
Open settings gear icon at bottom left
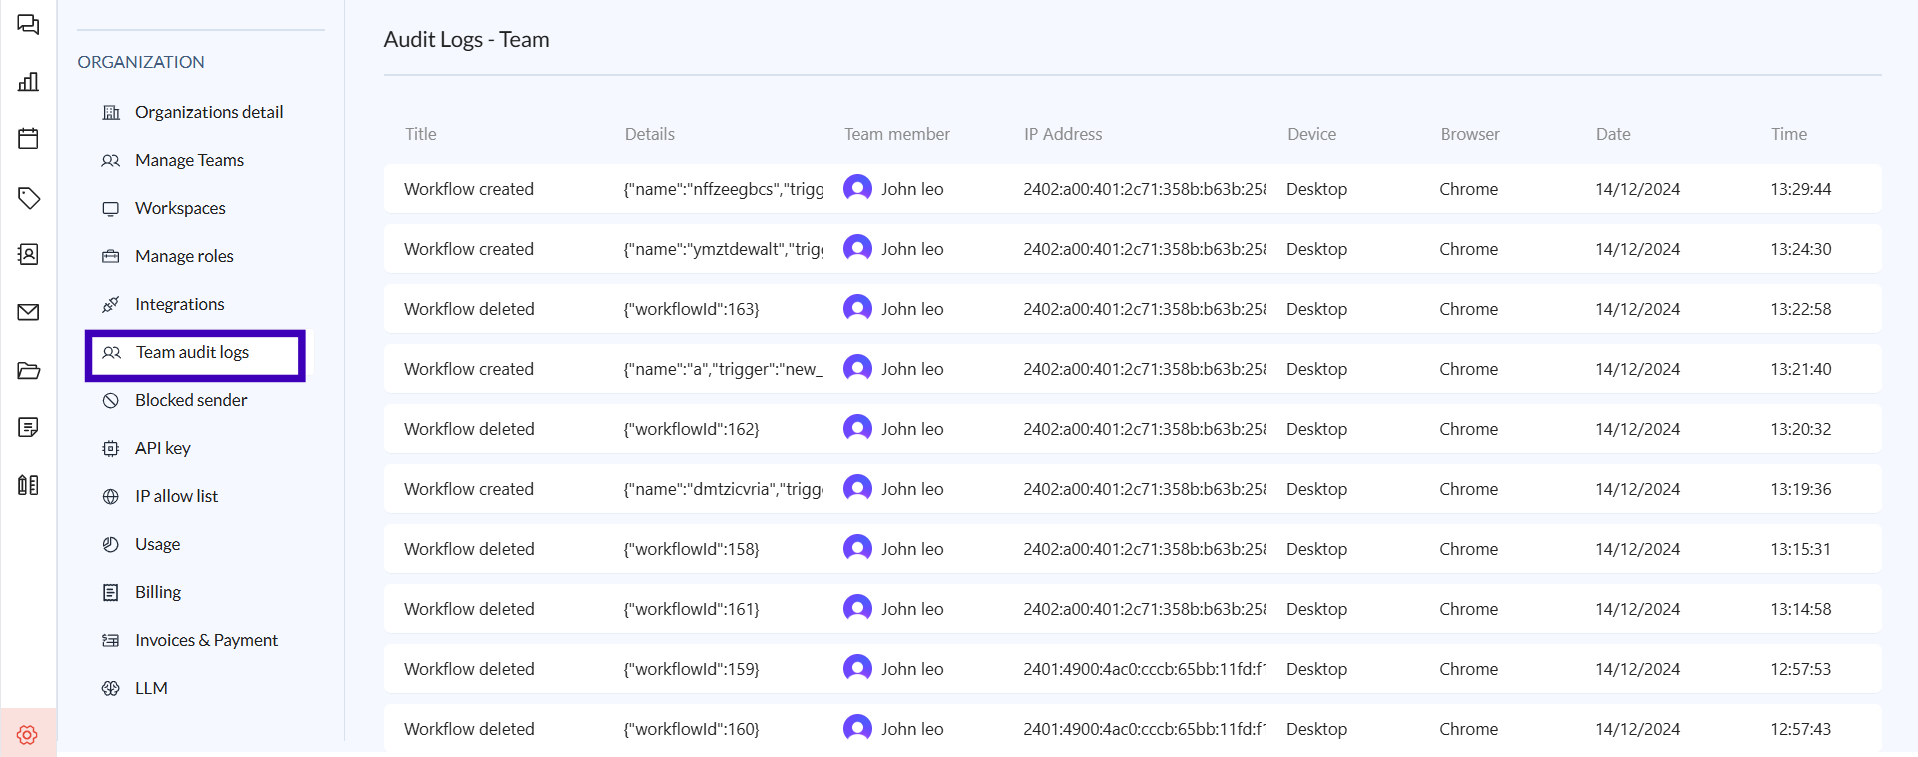pyautogui.click(x=28, y=735)
